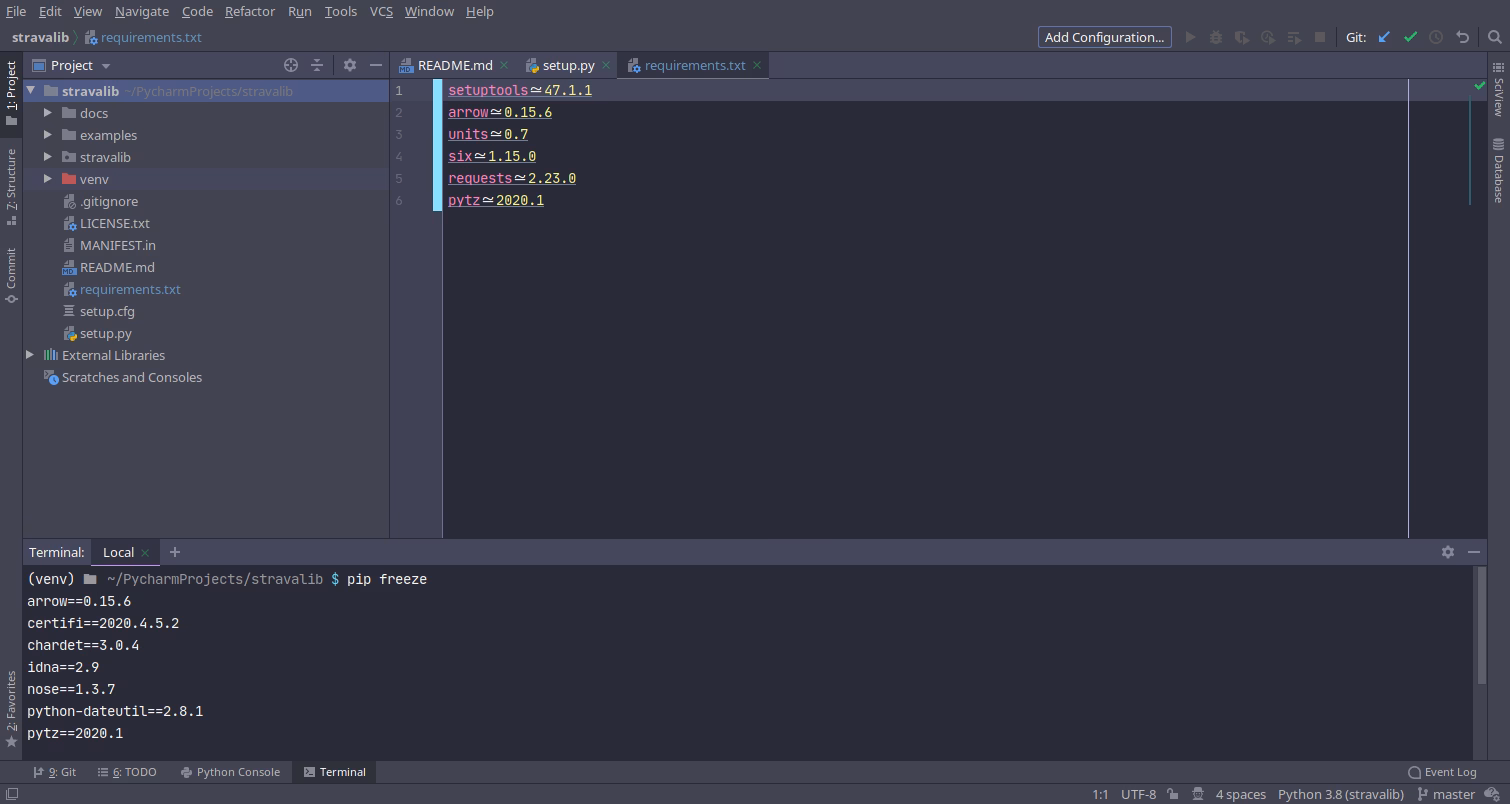The image size is (1510, 804).
Task: Click the Event Log icon in status bar
Action: pyautogui.click(x=1414, y=772)
